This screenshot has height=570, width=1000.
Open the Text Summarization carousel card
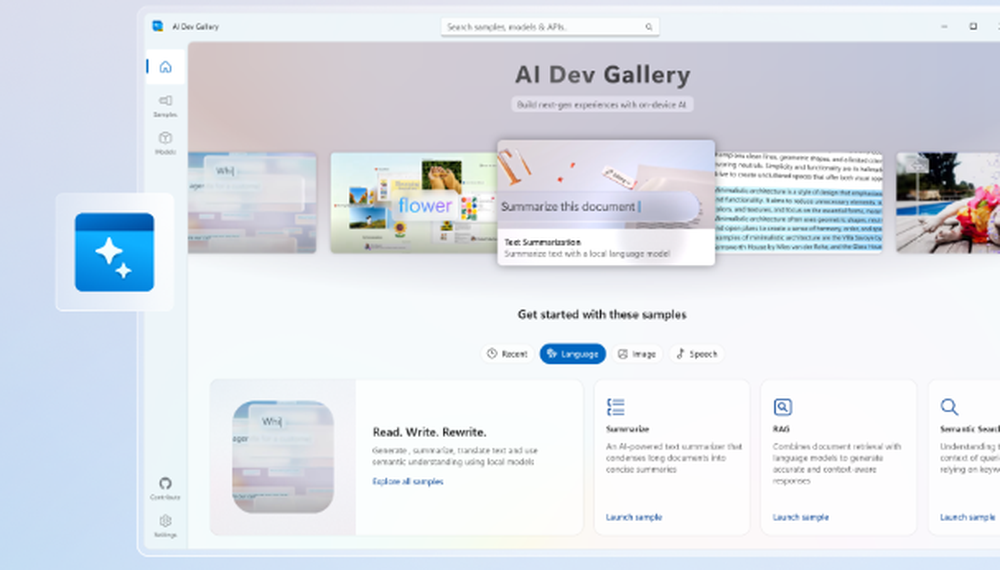coord(606,203)
